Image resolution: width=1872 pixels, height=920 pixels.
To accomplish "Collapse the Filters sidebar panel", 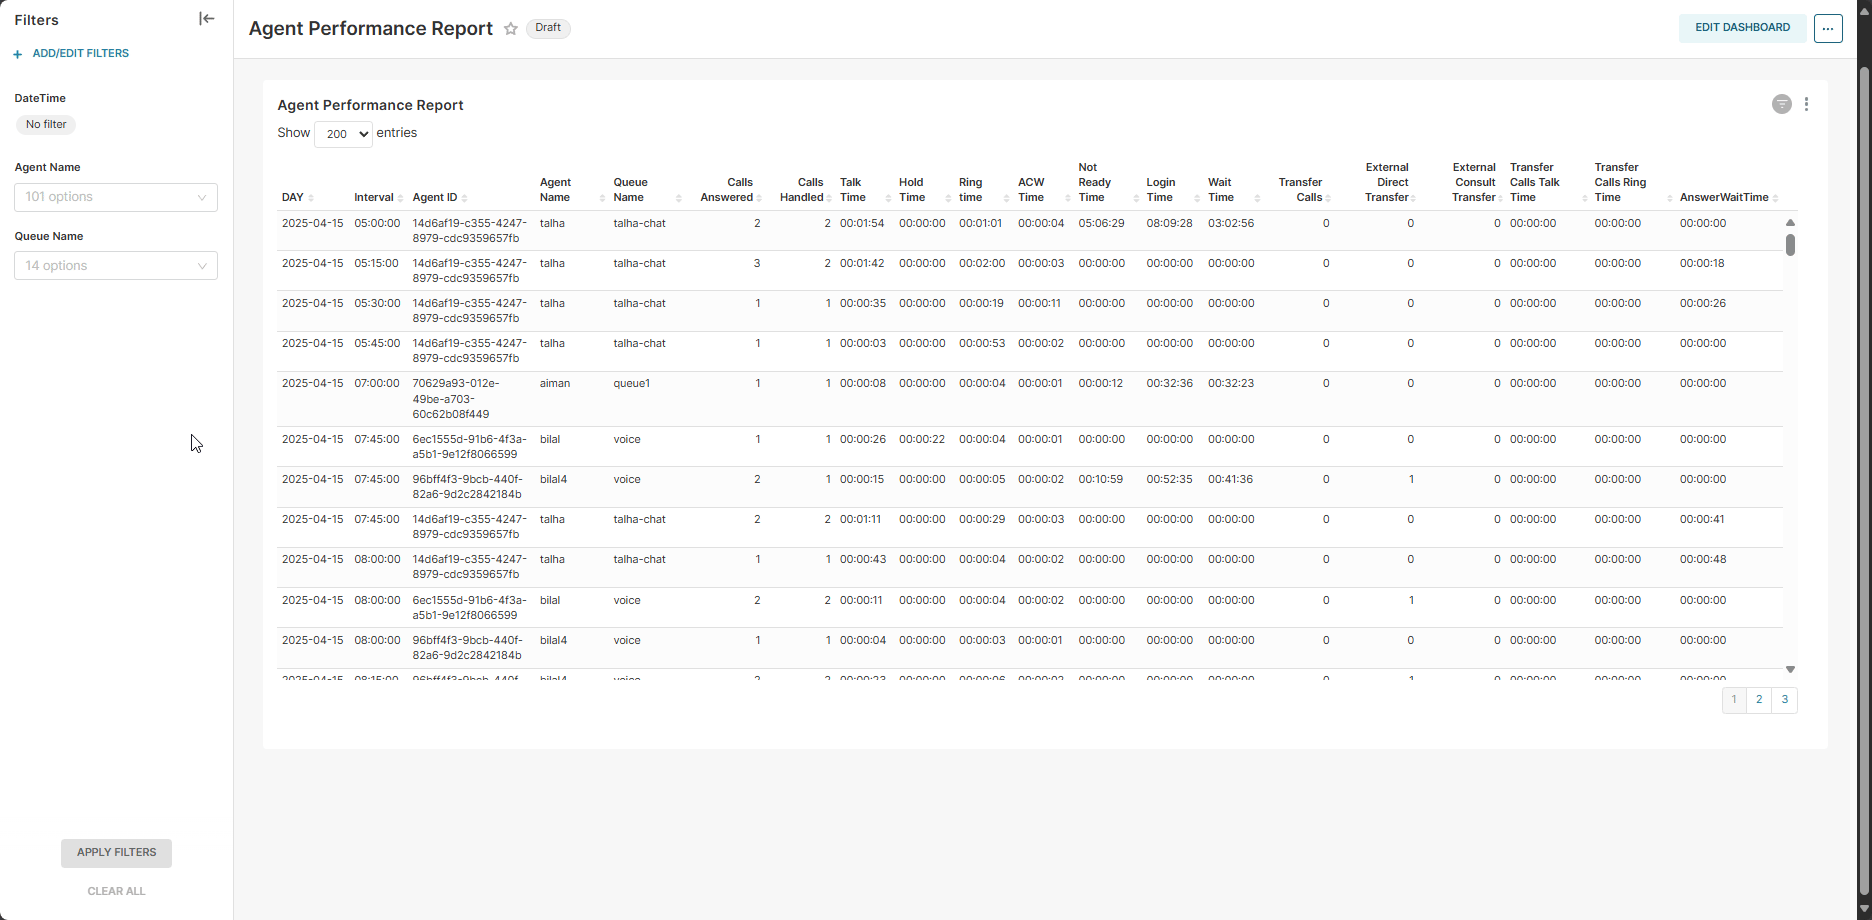I will click(x=207, y=19).
